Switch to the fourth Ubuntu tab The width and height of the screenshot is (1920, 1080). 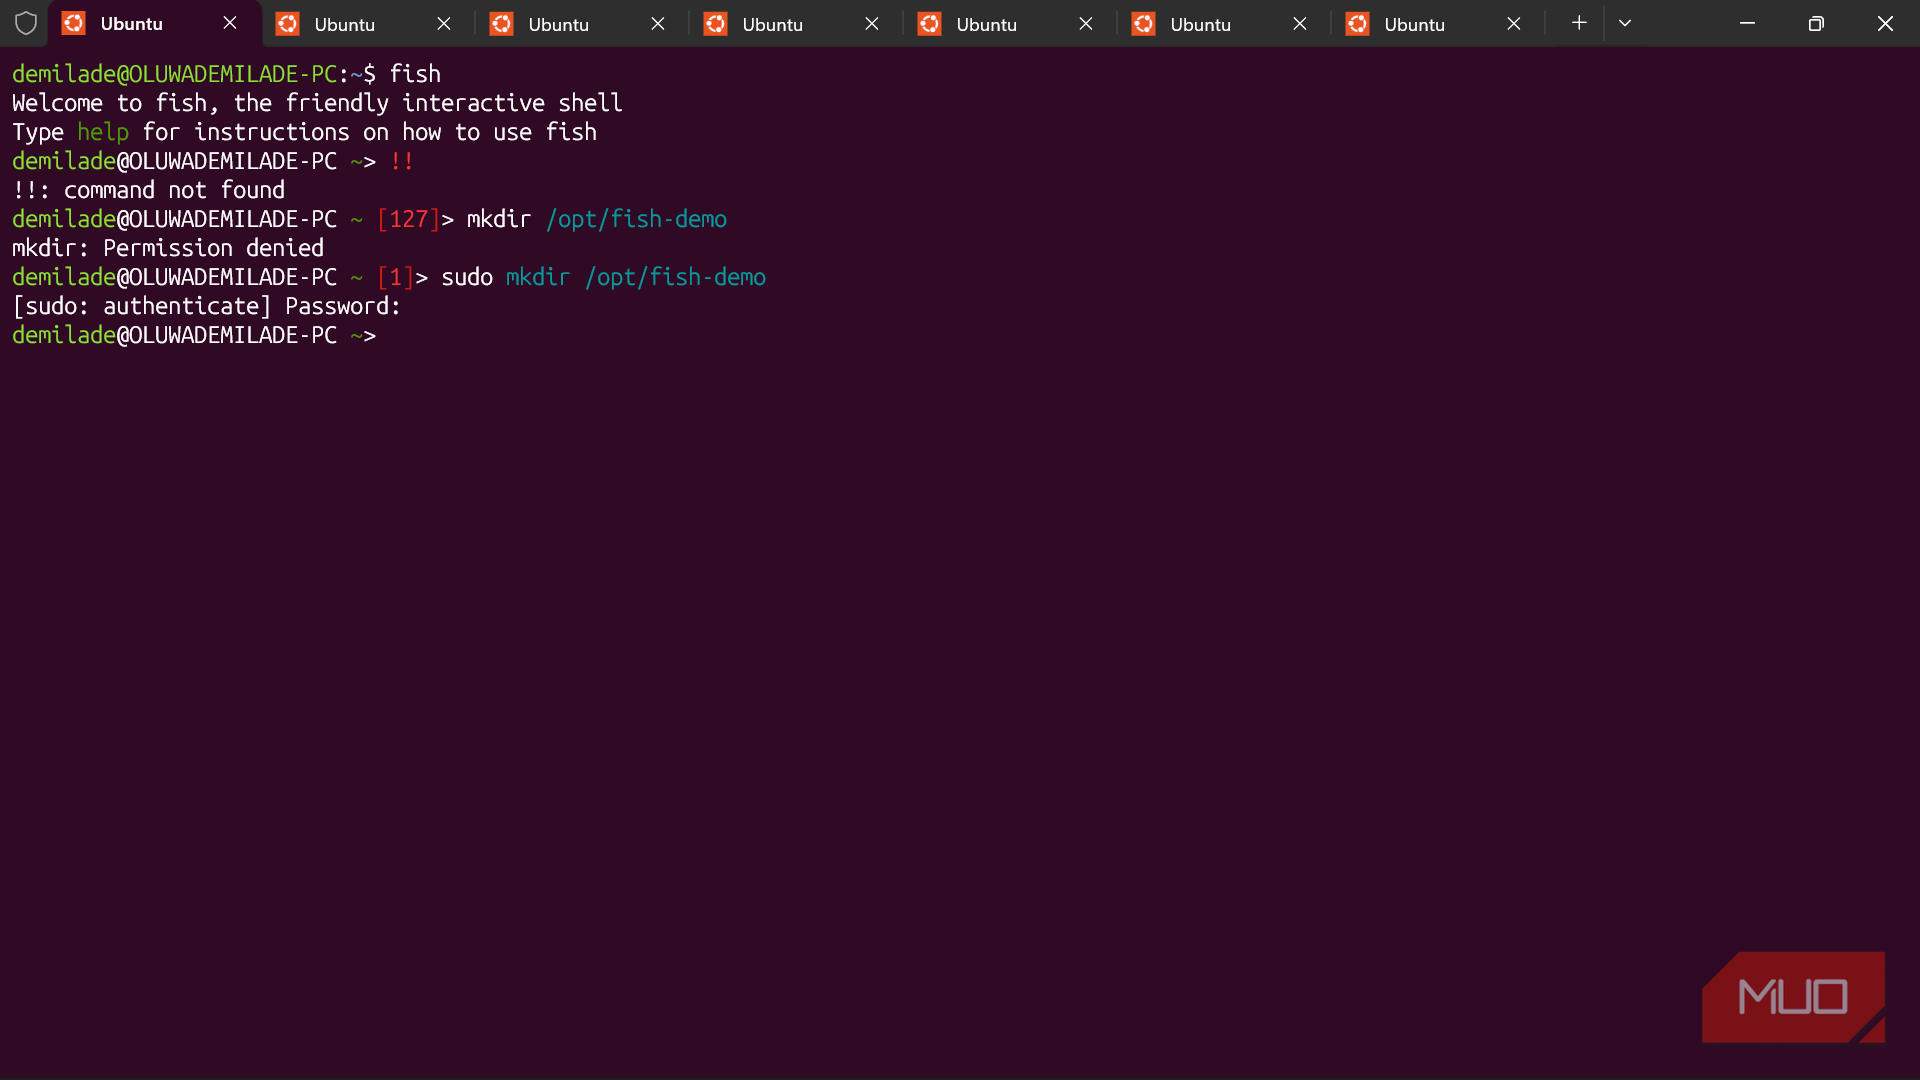point(796,23)
